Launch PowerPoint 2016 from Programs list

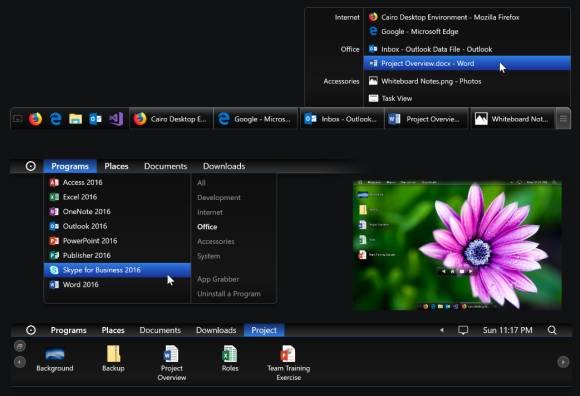coord(117,241)
